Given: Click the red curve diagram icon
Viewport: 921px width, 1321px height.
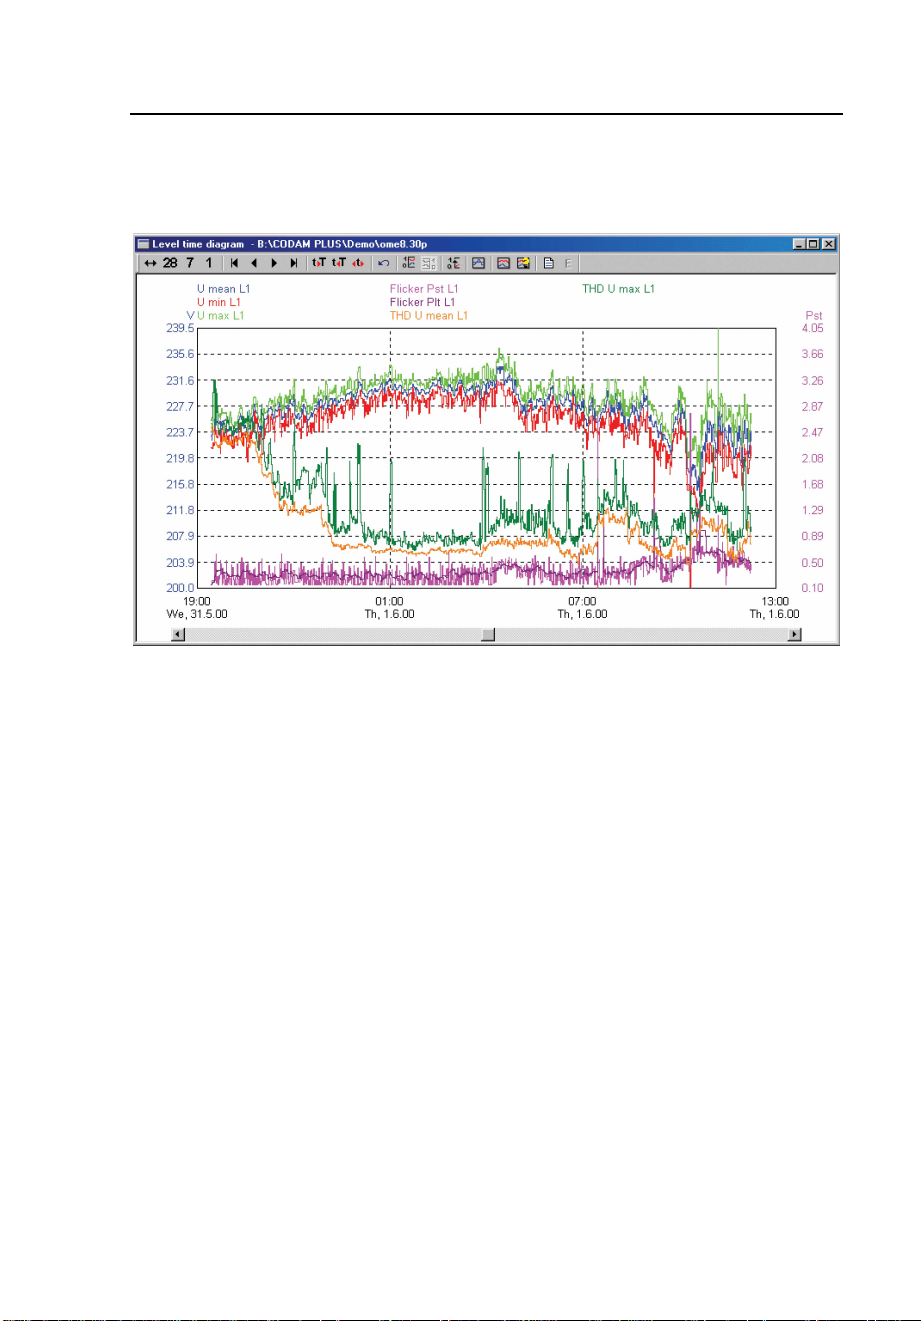Looking at the screenshot, I should (x=504, y=263).
